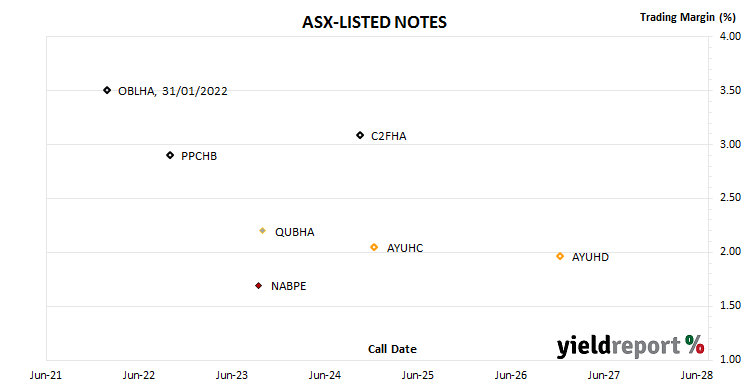The width and height of the screenshot is (750, 391).
Task: Click the OBLHA diamond data marker
Action: coord(107,90)
